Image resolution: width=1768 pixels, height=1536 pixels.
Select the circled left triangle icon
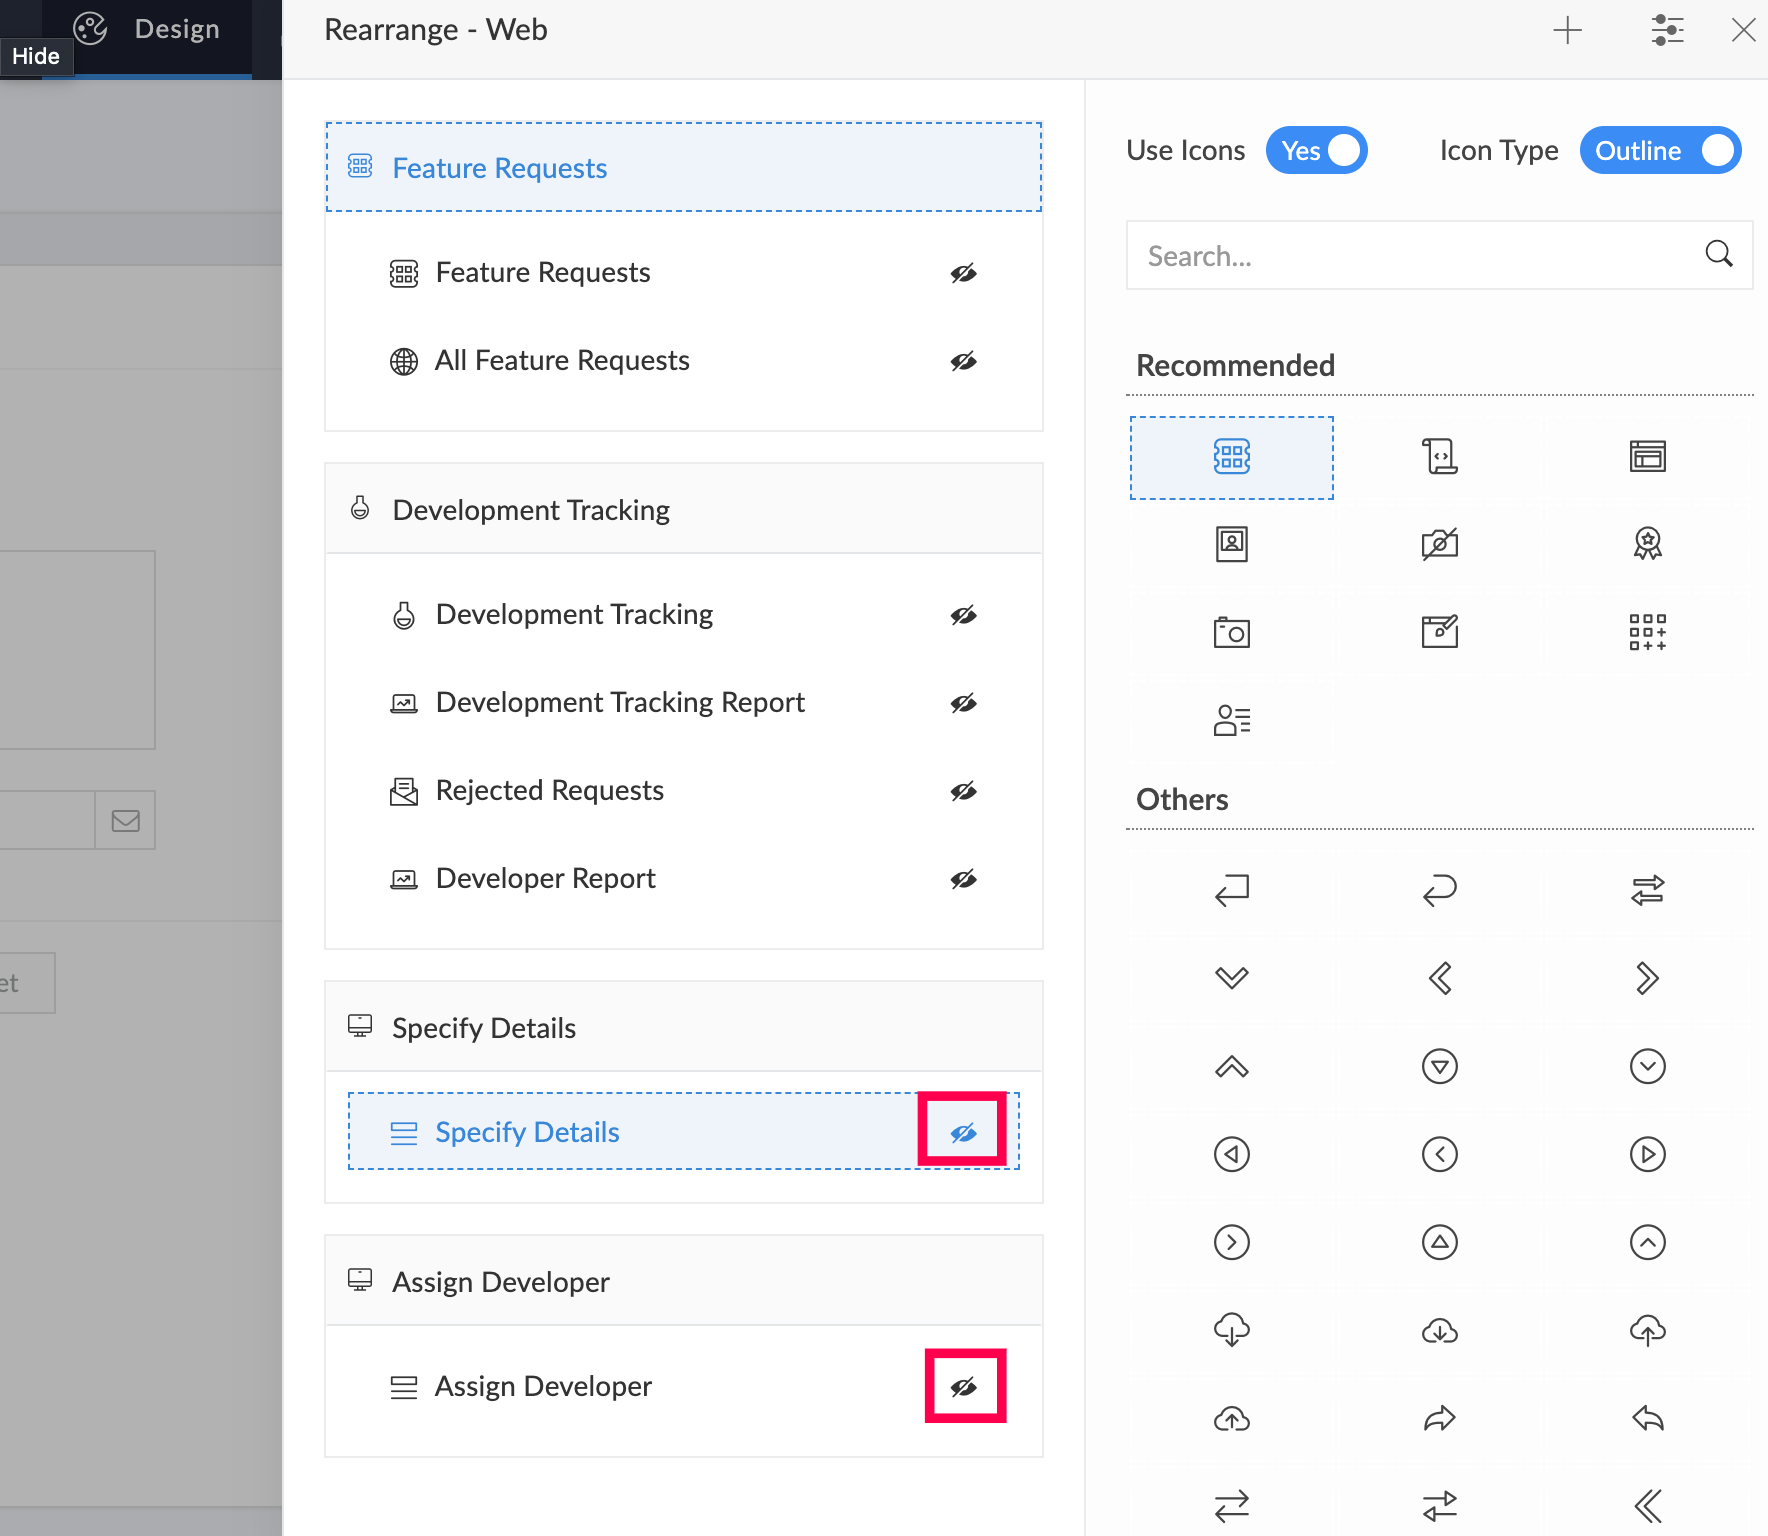1232,1154
